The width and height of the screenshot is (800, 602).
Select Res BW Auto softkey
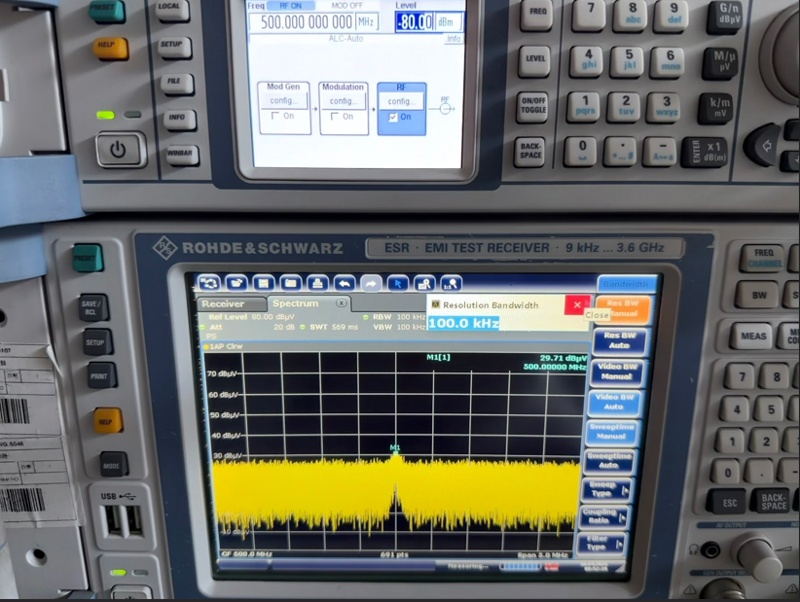619,340
